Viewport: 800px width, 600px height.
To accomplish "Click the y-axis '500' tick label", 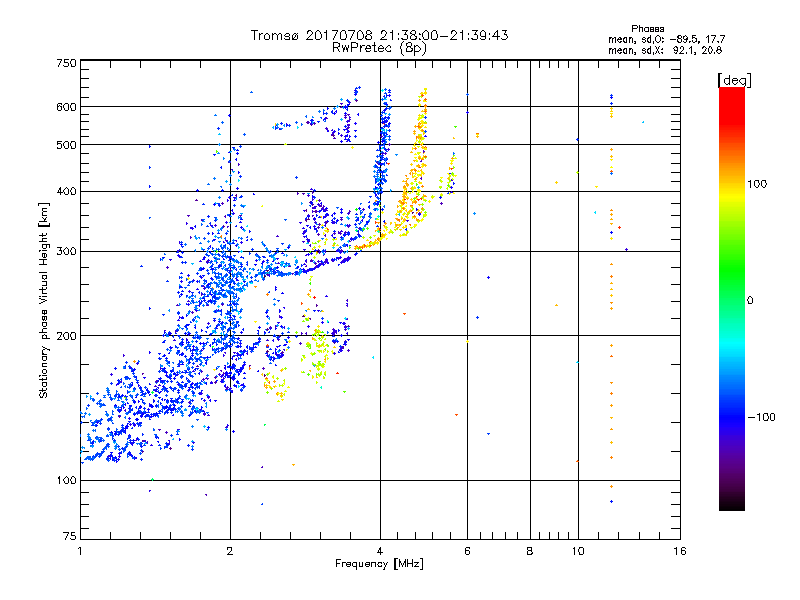I will coord(66,145).
